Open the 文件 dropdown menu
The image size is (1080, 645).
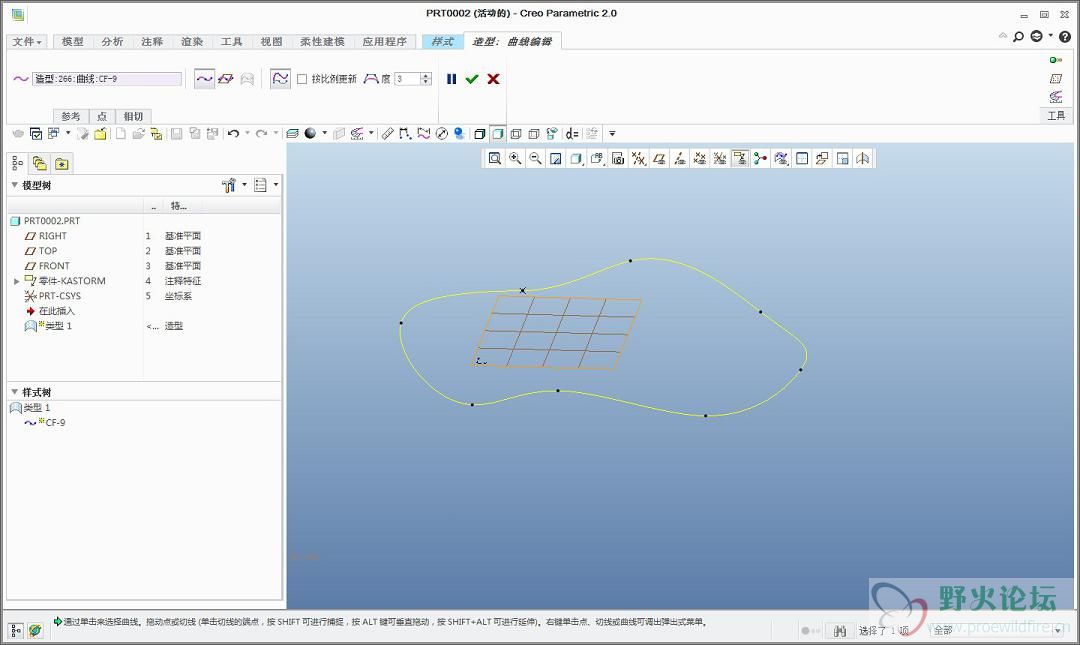27,42
